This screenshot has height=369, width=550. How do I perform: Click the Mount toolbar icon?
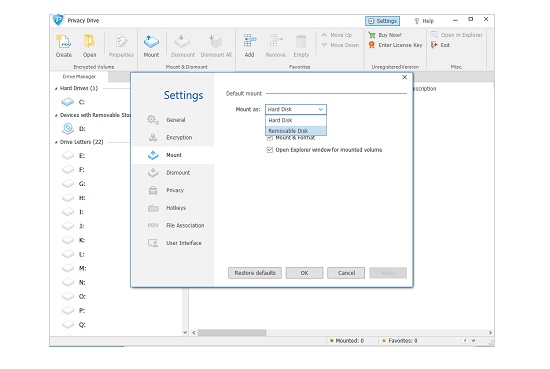(151, 42)
